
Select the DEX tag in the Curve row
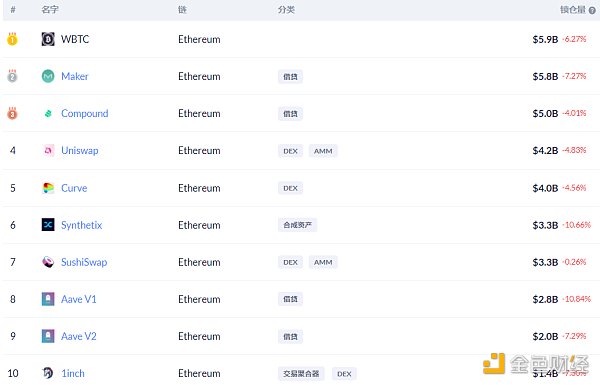(290, 188)
